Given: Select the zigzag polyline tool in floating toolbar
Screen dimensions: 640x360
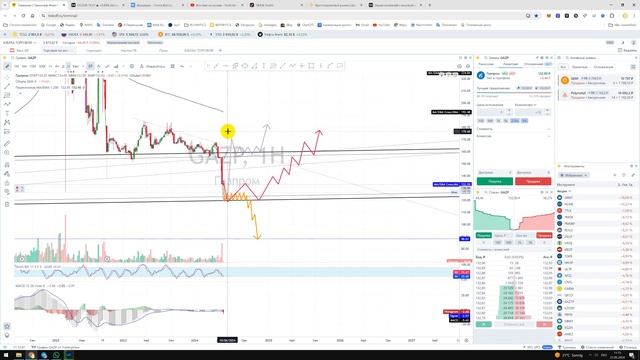Looking at the screenshot, I should point(292,66).
